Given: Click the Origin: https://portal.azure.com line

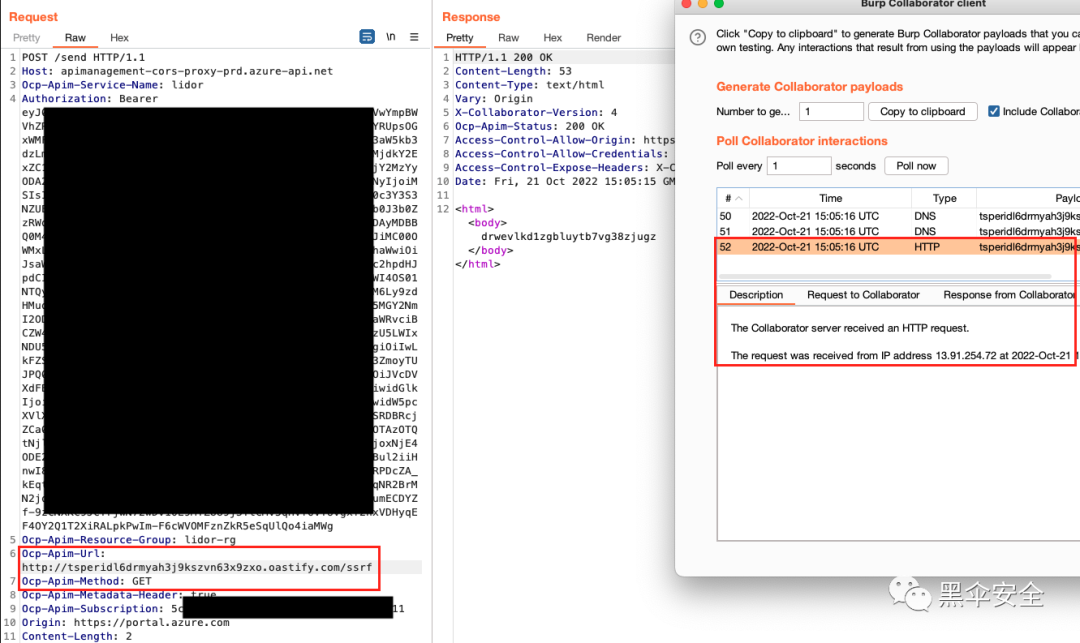Looking at the screenshot, I should (x=125, y=622).
